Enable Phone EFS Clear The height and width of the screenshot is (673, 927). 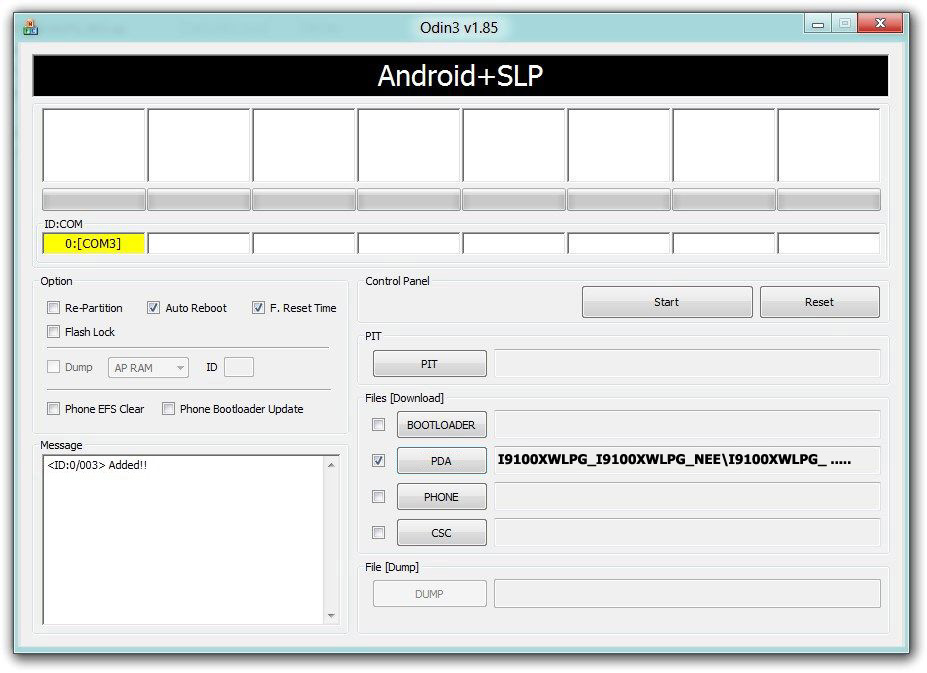[x=53, y=409]
